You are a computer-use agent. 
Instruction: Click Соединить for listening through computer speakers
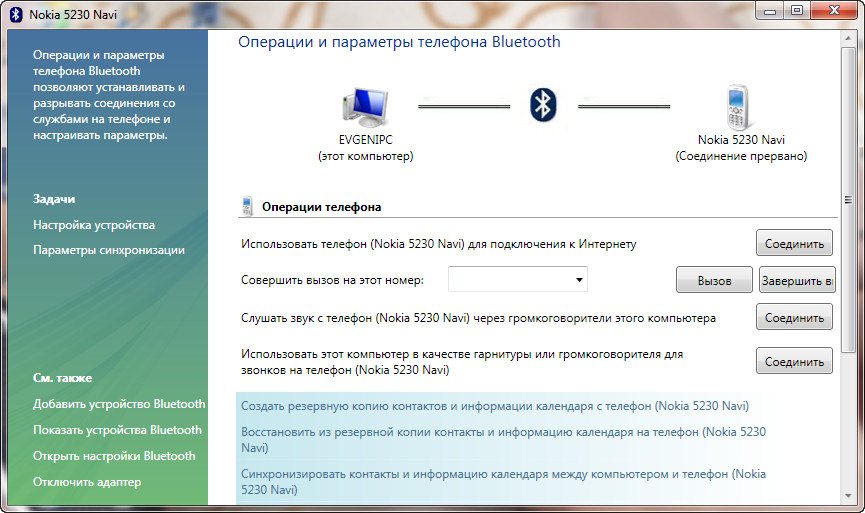(x=794, y=317)
